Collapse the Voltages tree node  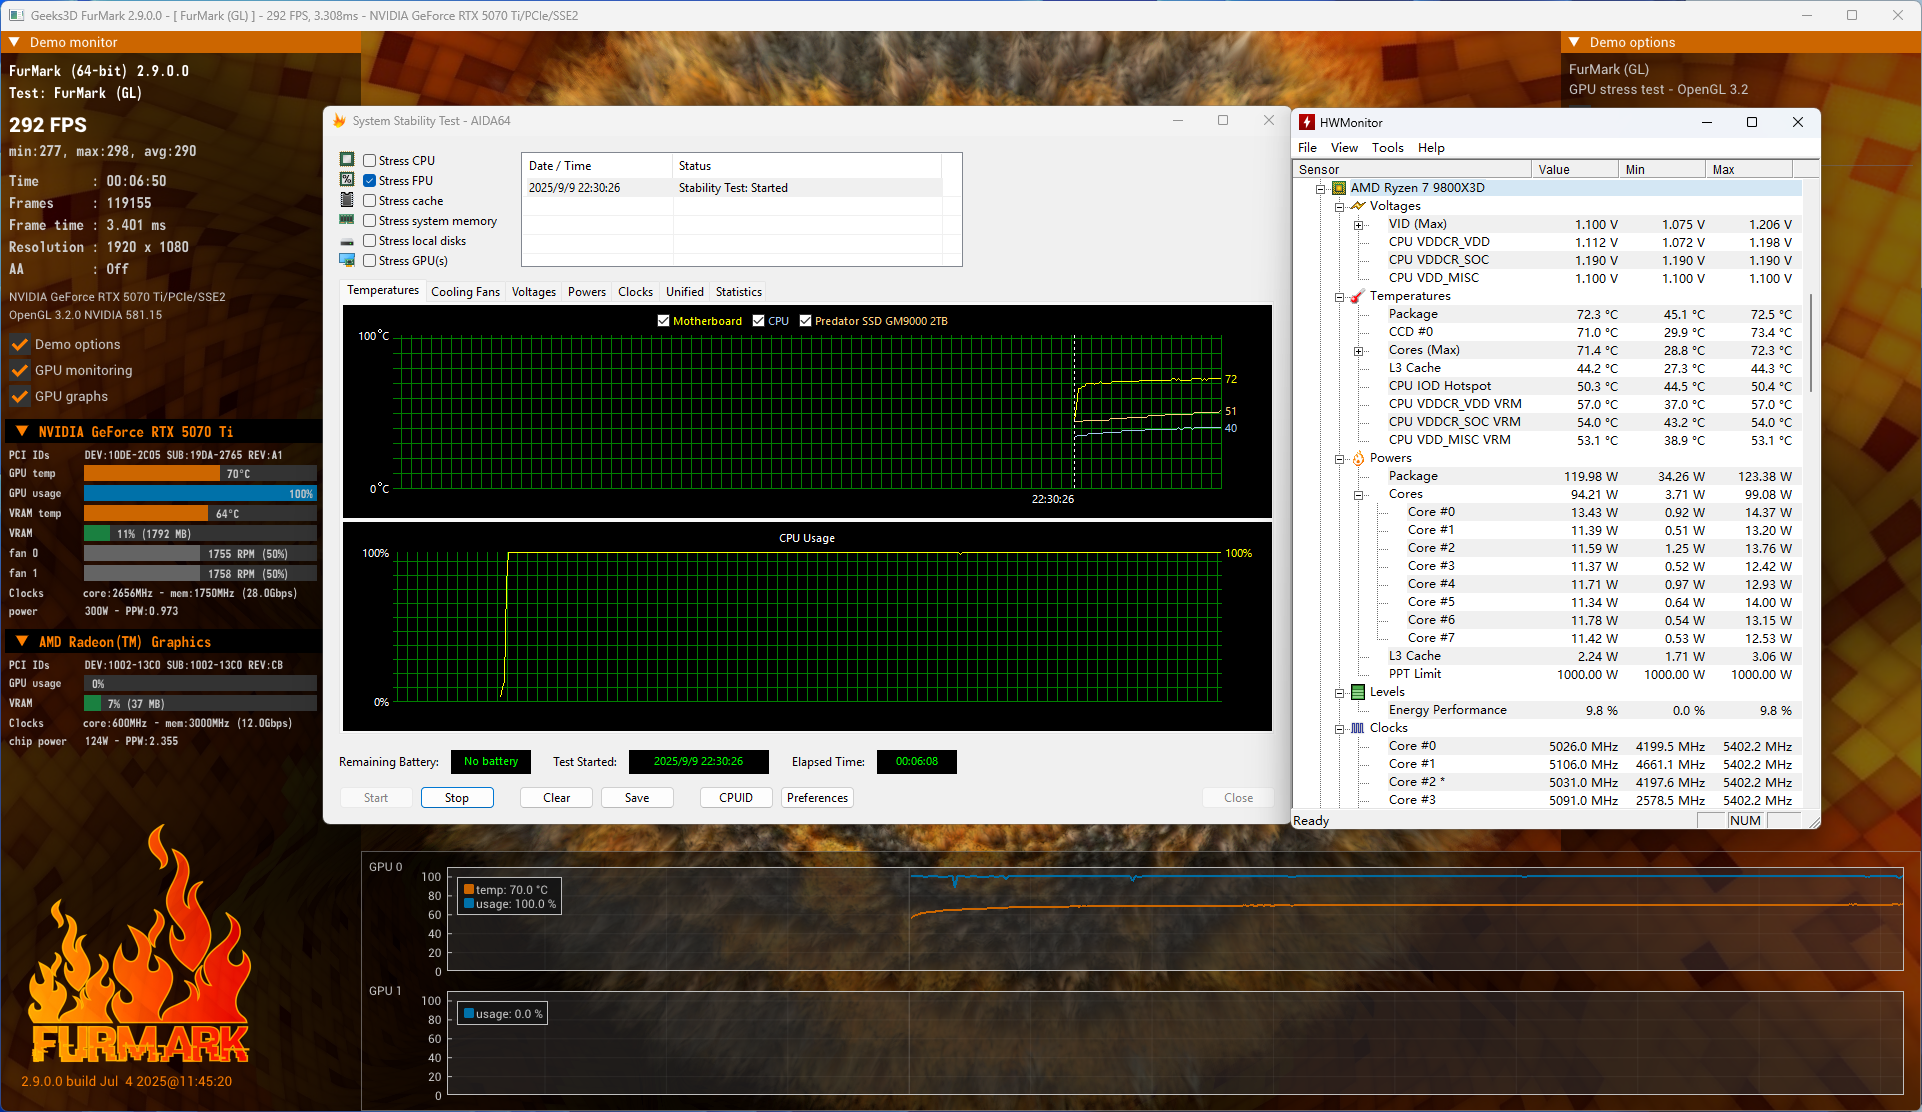click(x=1339, y=206)
